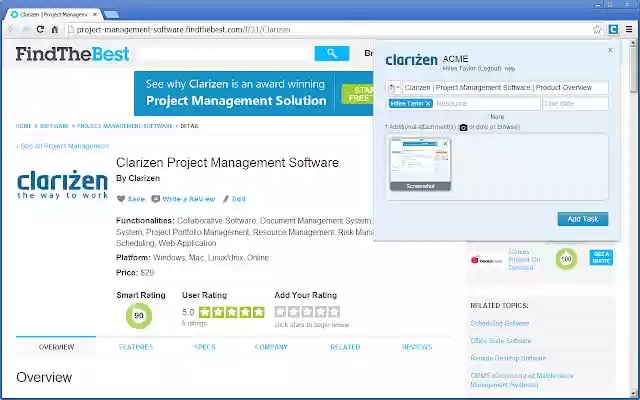Rate with the first empty star in Add Your Rating
Viewport: 640px width, 400px height.
pyautogui.click(x=280, y=312)
